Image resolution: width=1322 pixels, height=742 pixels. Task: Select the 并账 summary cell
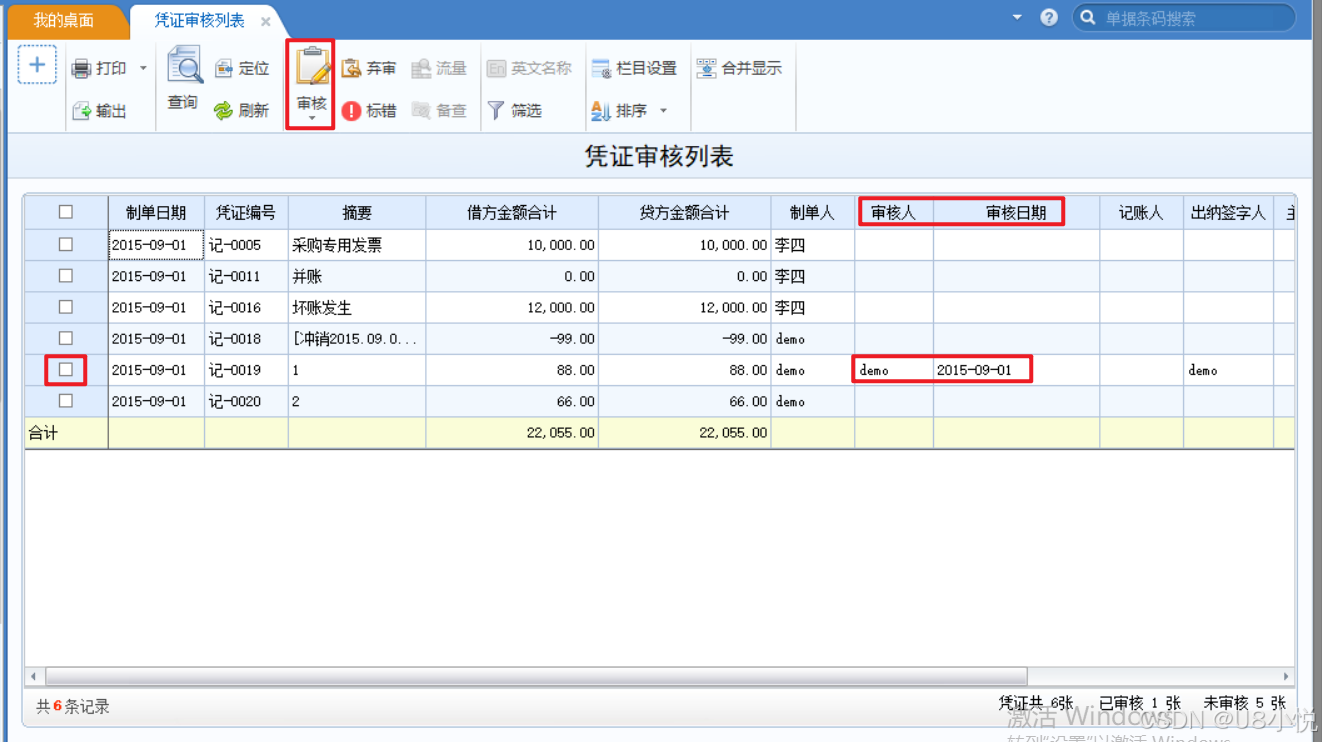pos(357,276)
